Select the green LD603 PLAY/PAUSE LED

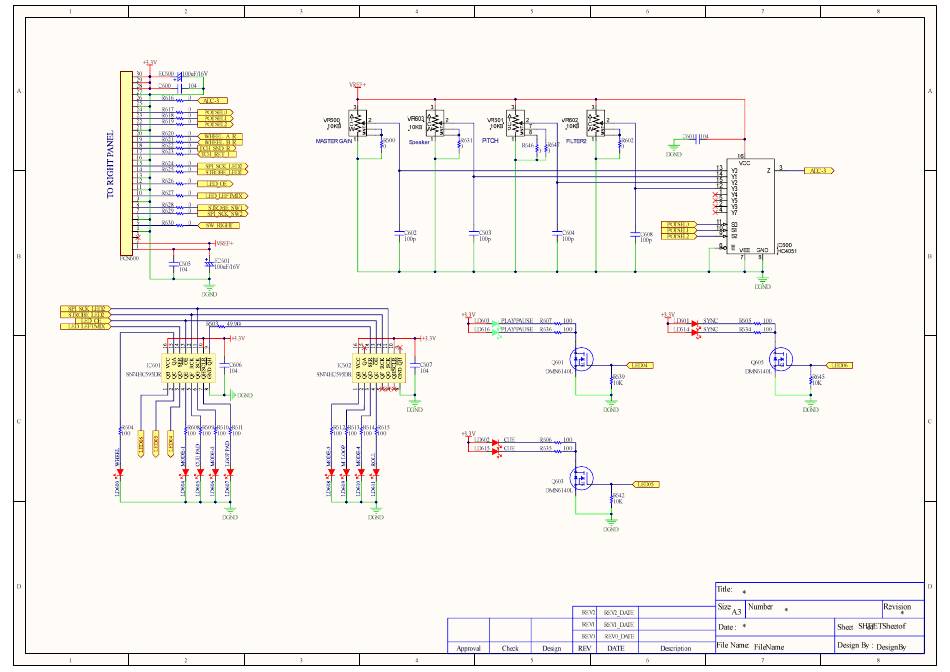click(x=495, y=323)
